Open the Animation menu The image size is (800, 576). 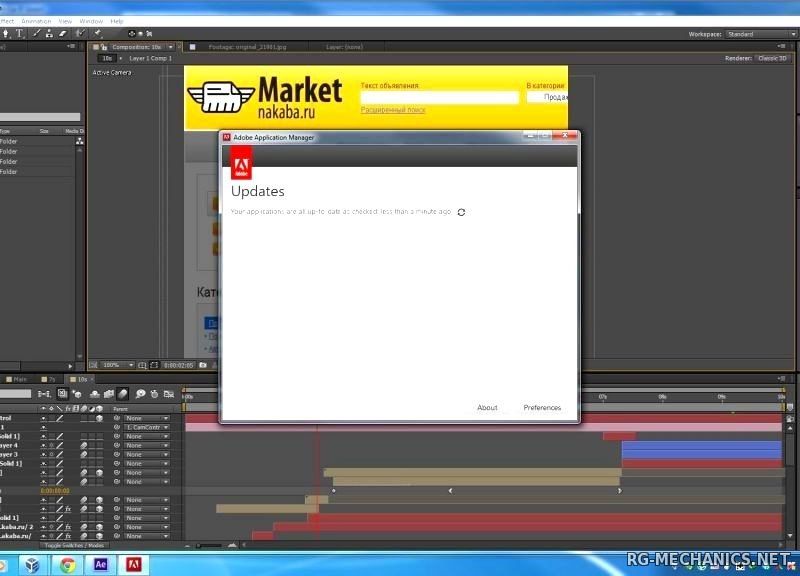coord(36,21)
